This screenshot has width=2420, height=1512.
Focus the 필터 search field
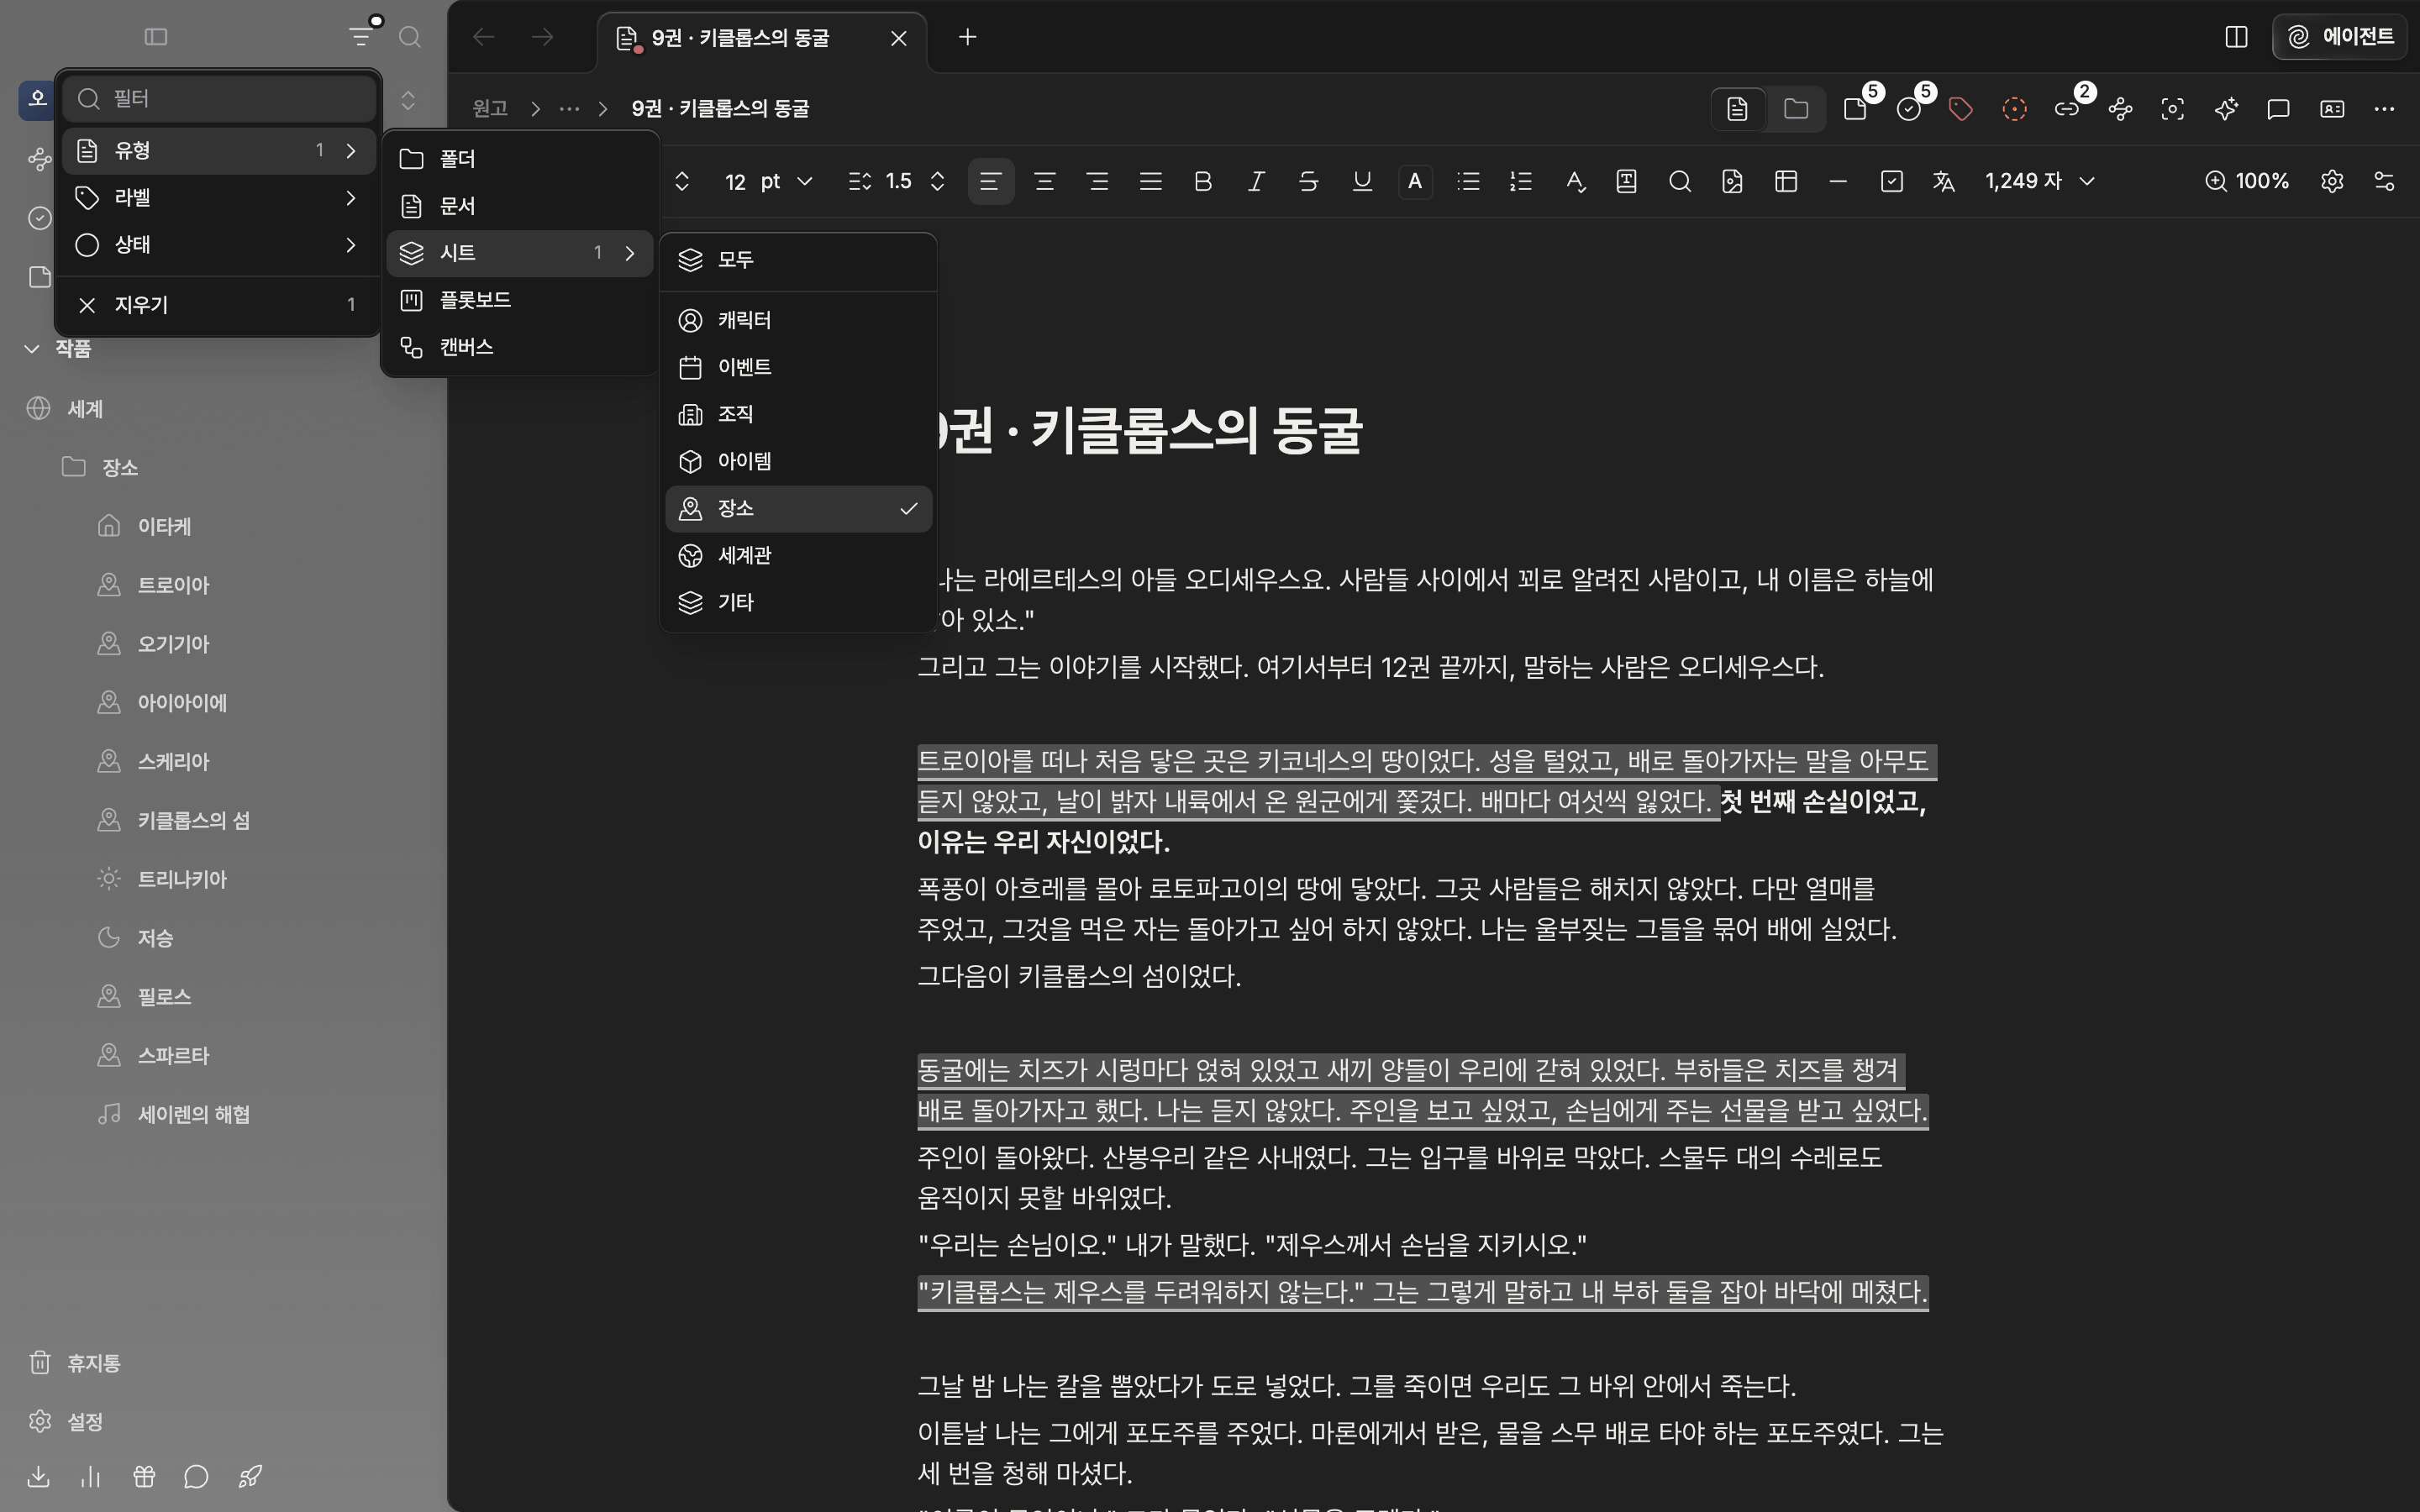[219, 98]
